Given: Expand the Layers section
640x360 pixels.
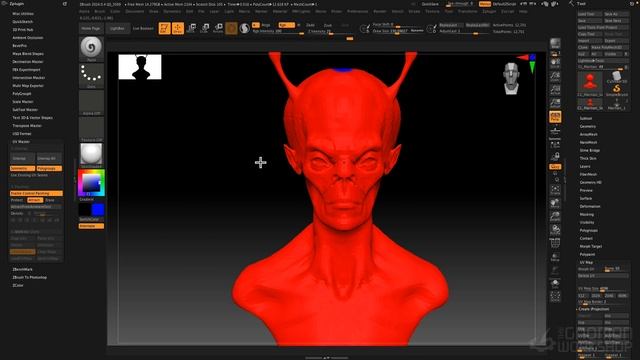Looking at the screenshot, I should click(x=585, y=166).
